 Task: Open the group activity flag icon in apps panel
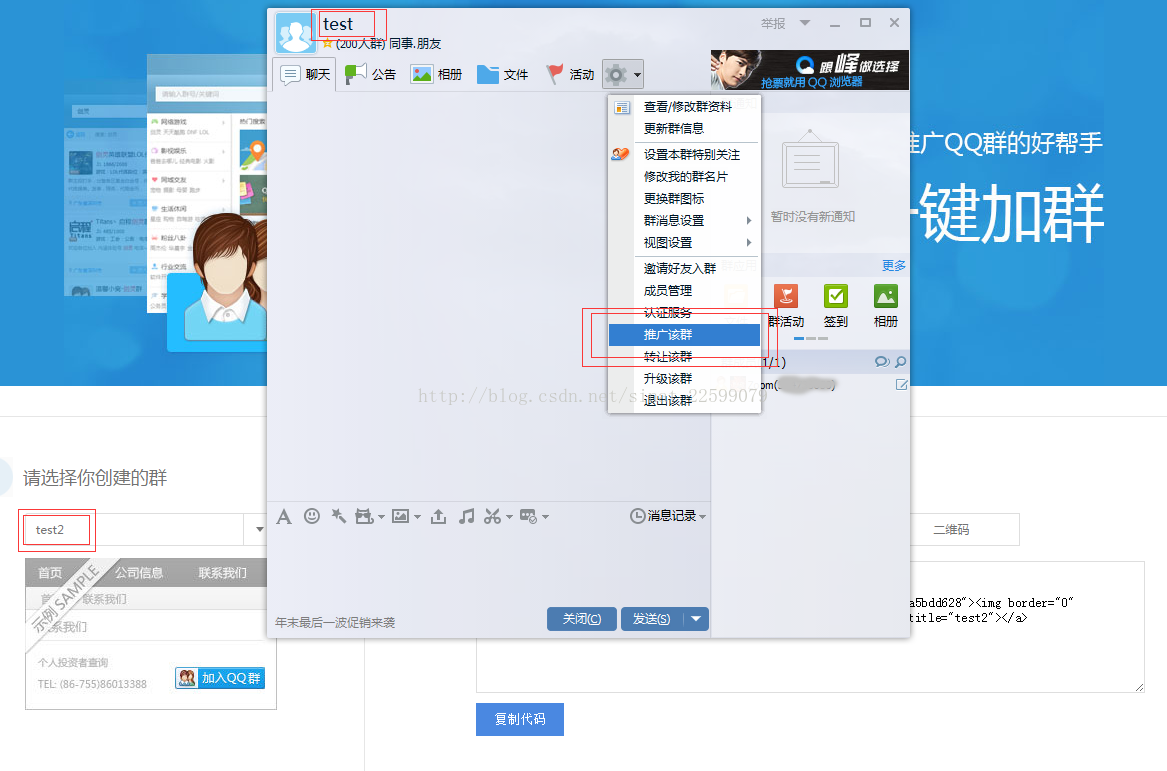tap(786, 296)
